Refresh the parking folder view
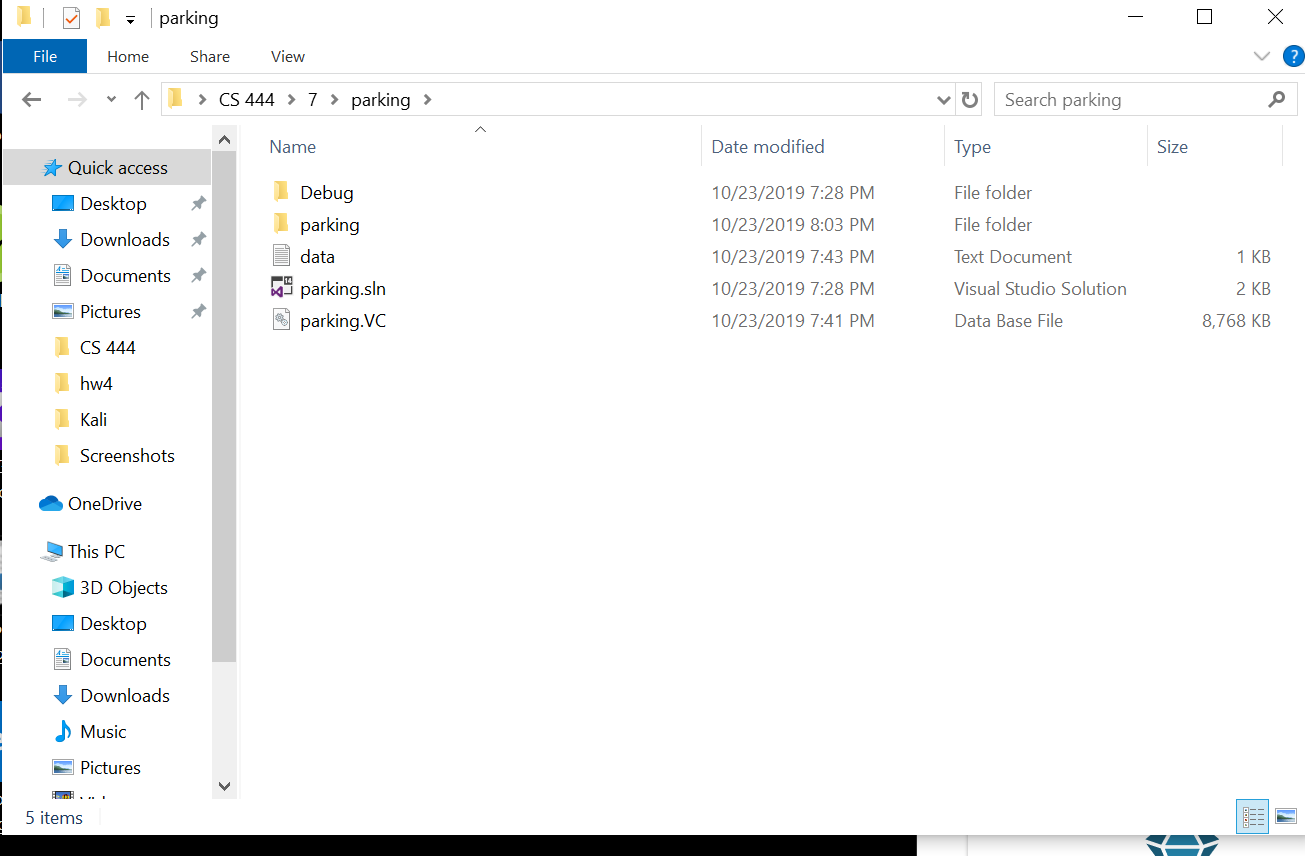Image resolution: width=1305 pixels, height=856 pixels. tap(969, 99)
